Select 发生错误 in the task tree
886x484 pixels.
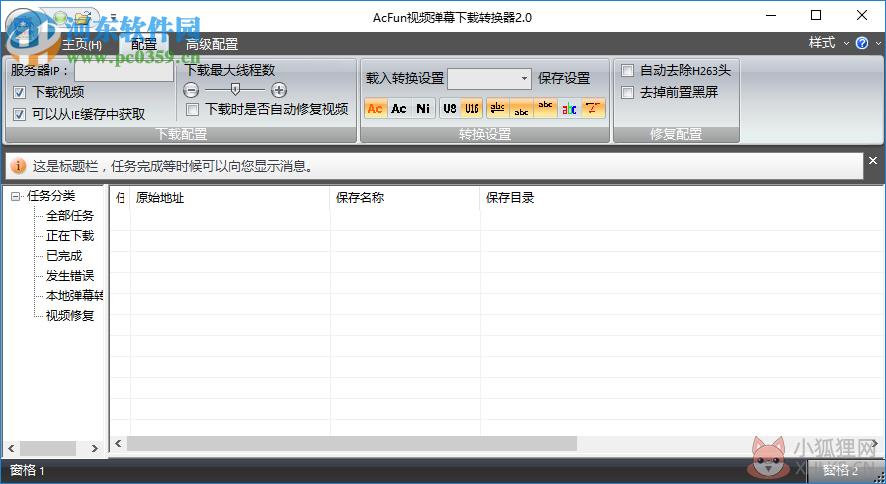(x=70, y=276)
